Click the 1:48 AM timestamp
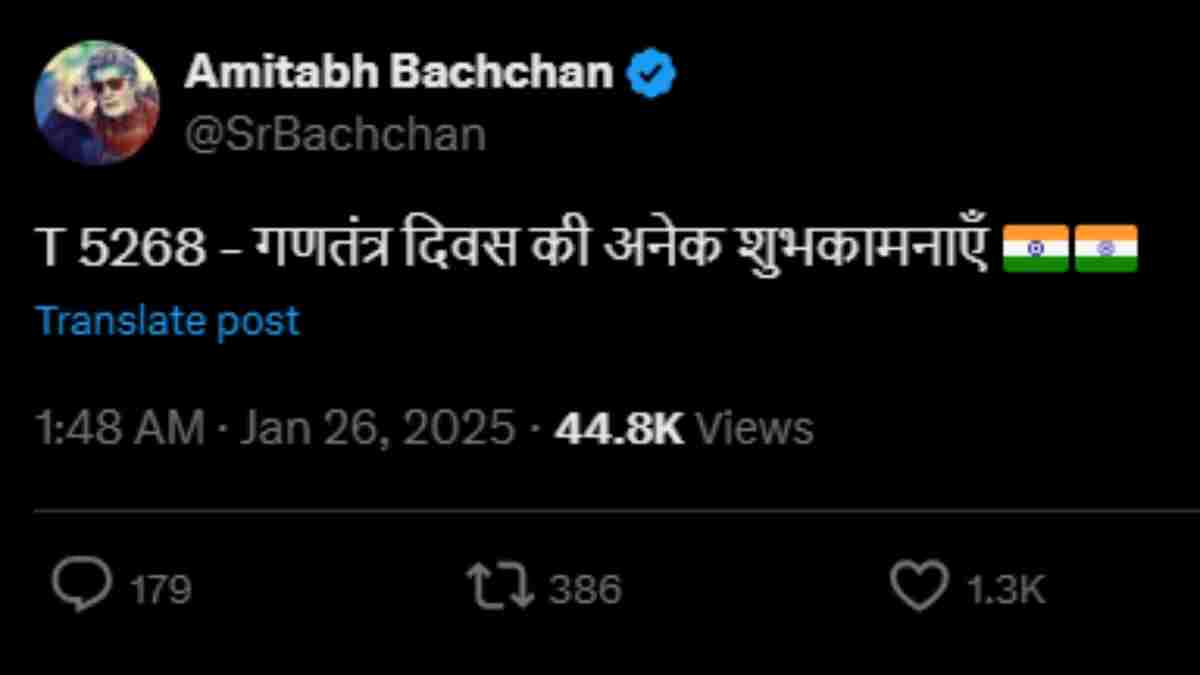Image resolution: width=1200 pixels, height=675 pixels. click(x=119, y=429)
